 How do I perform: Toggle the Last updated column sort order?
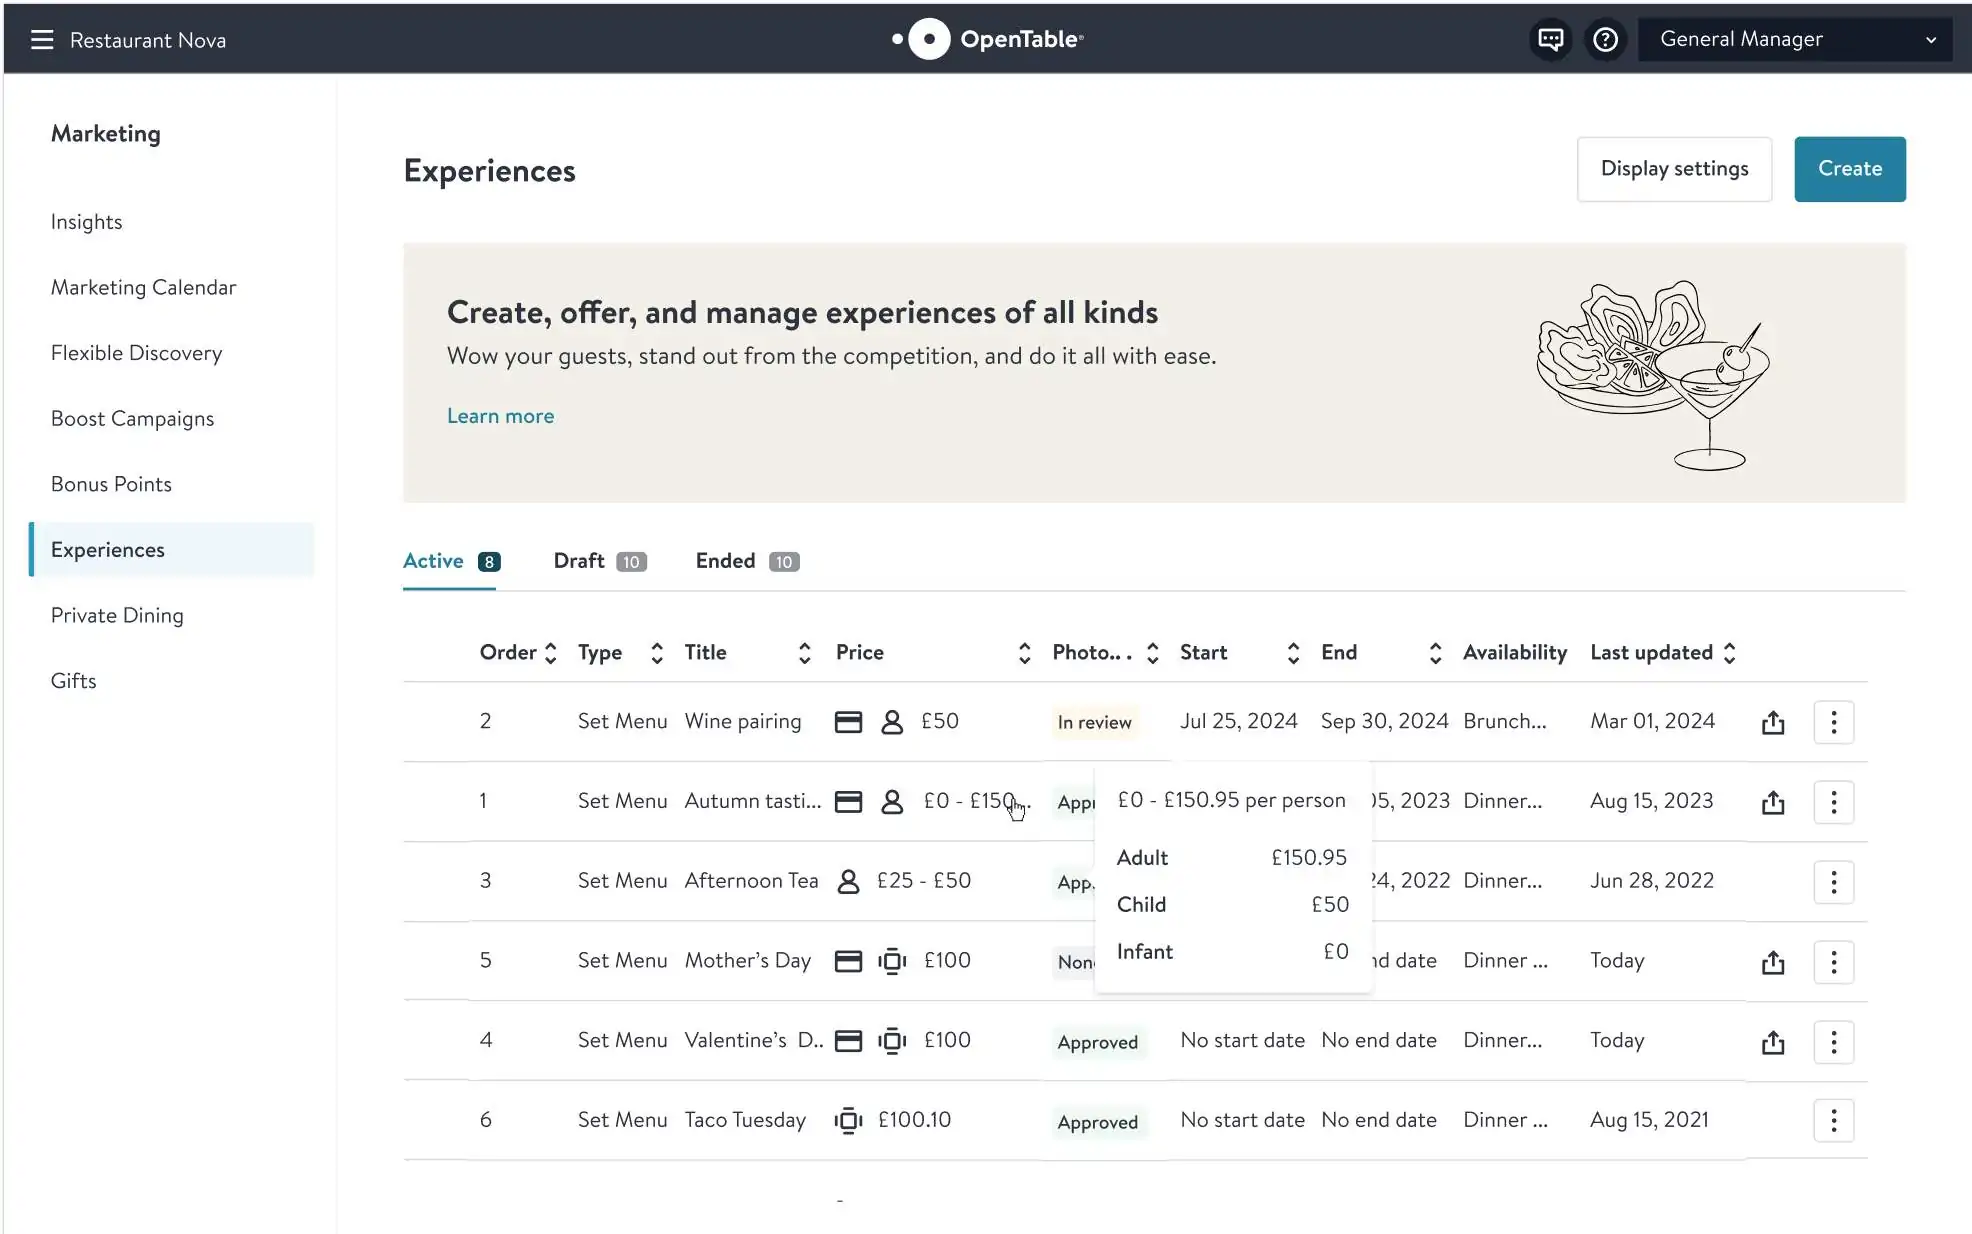(1732, 651)
